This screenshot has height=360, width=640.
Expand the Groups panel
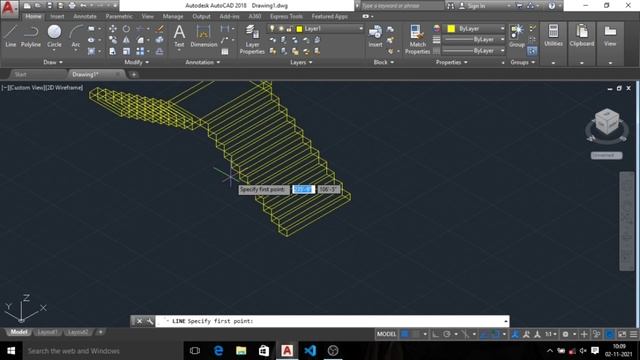coord(522,62)
